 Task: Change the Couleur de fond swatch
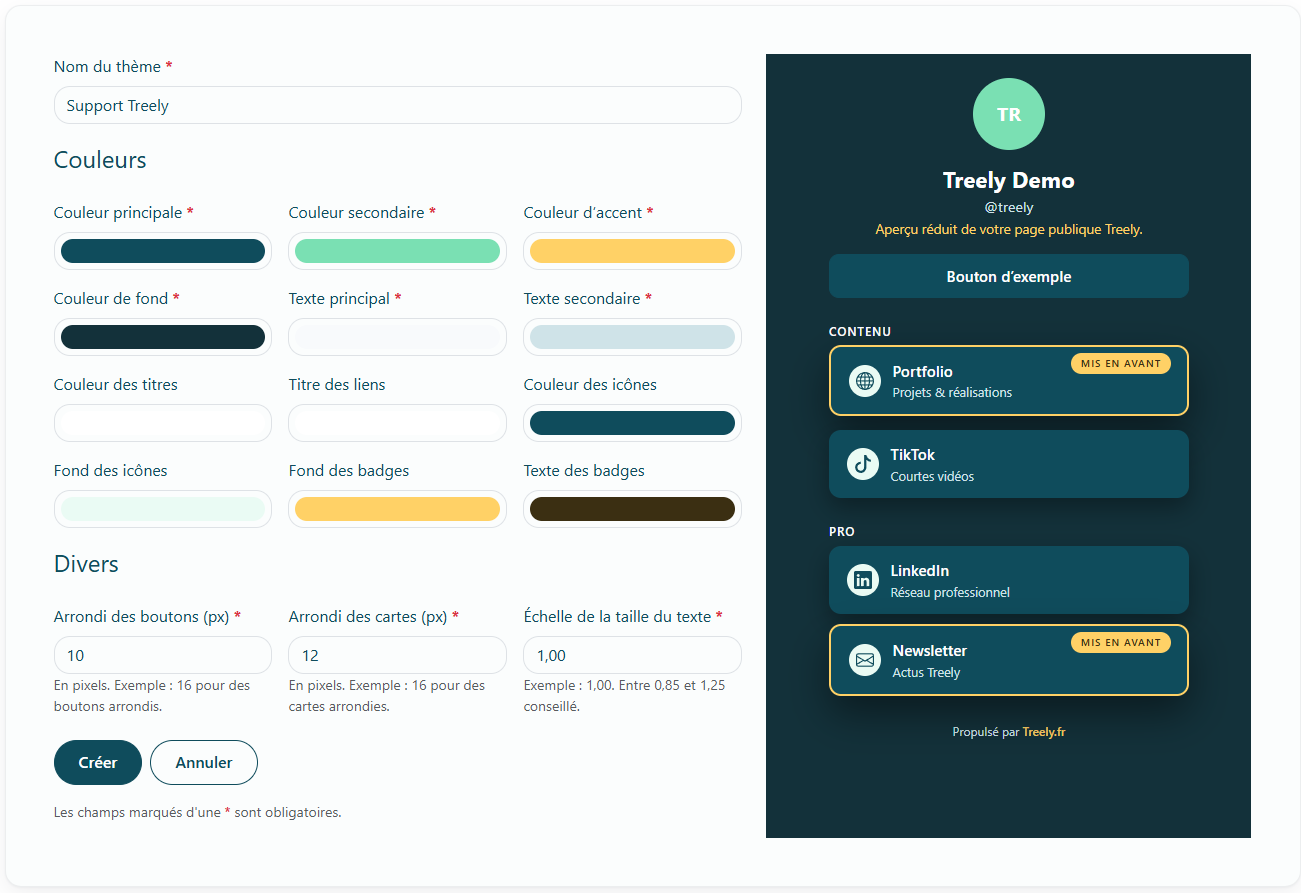pyautogui.click(x=163, y=337)
